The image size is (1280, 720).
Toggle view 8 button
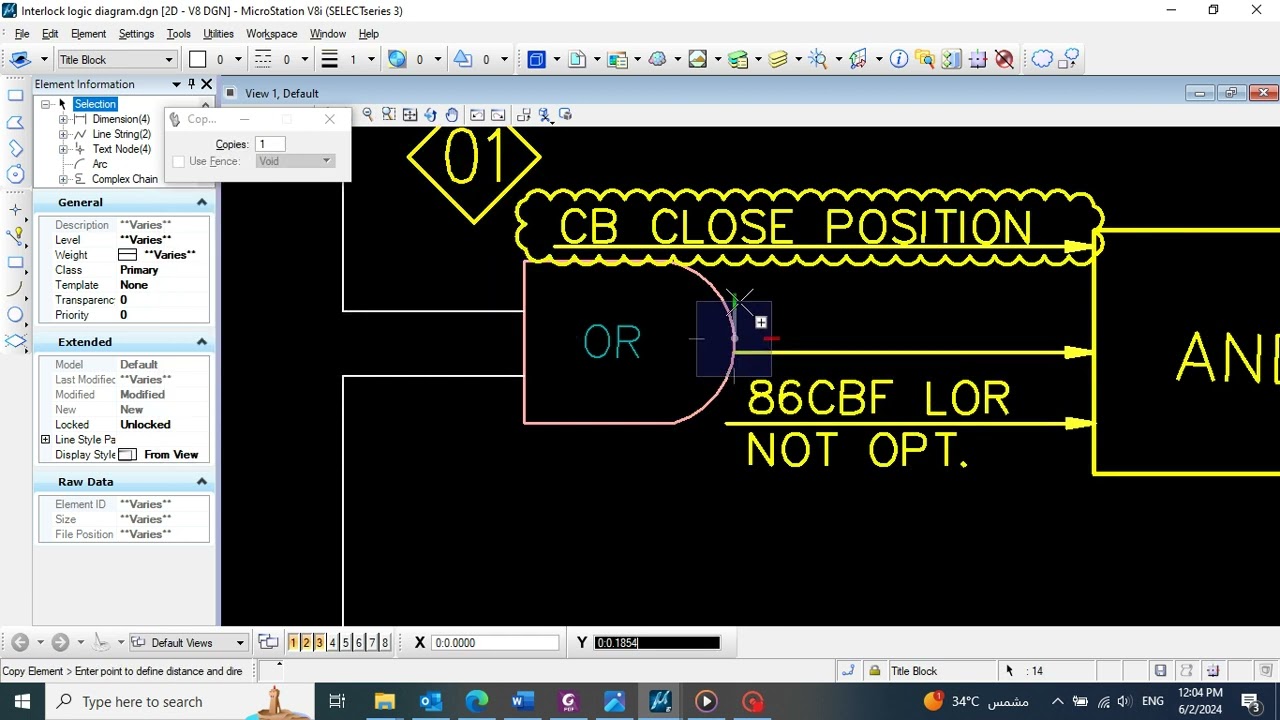[385, 643]
